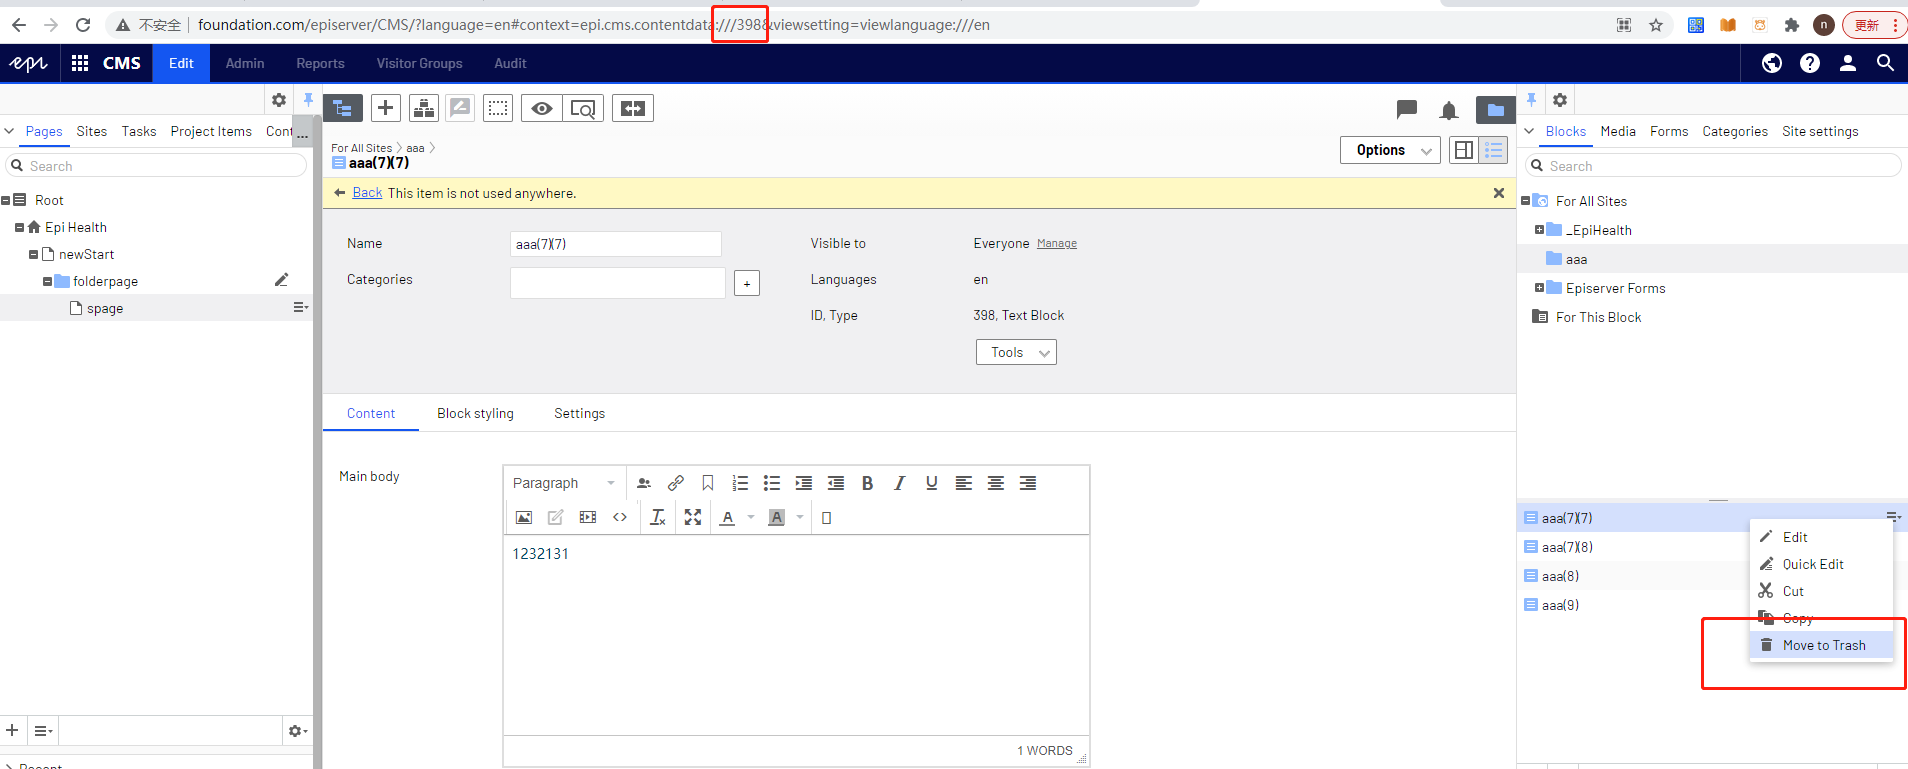
Task: Expand the Options dropdown button
Action: pyautogui.click(x=1390, y=150)
